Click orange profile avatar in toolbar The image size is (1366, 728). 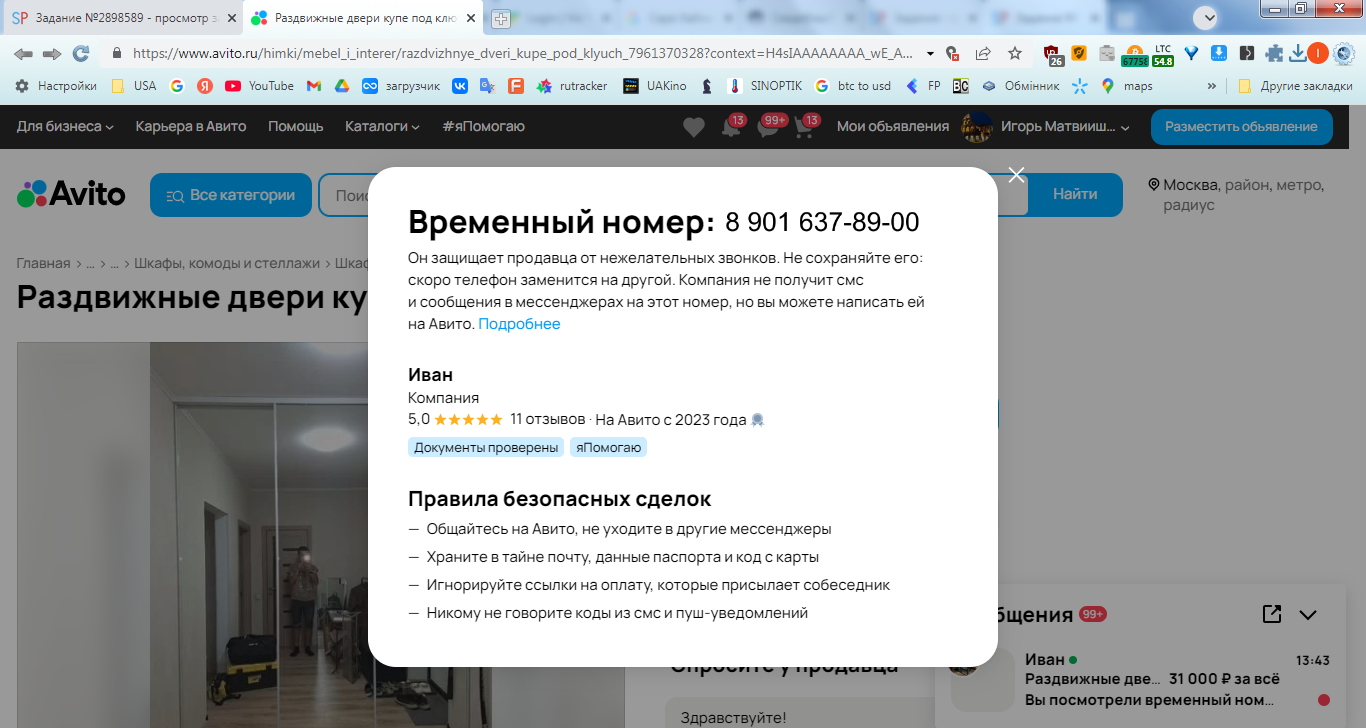[x=1318, y=54]
